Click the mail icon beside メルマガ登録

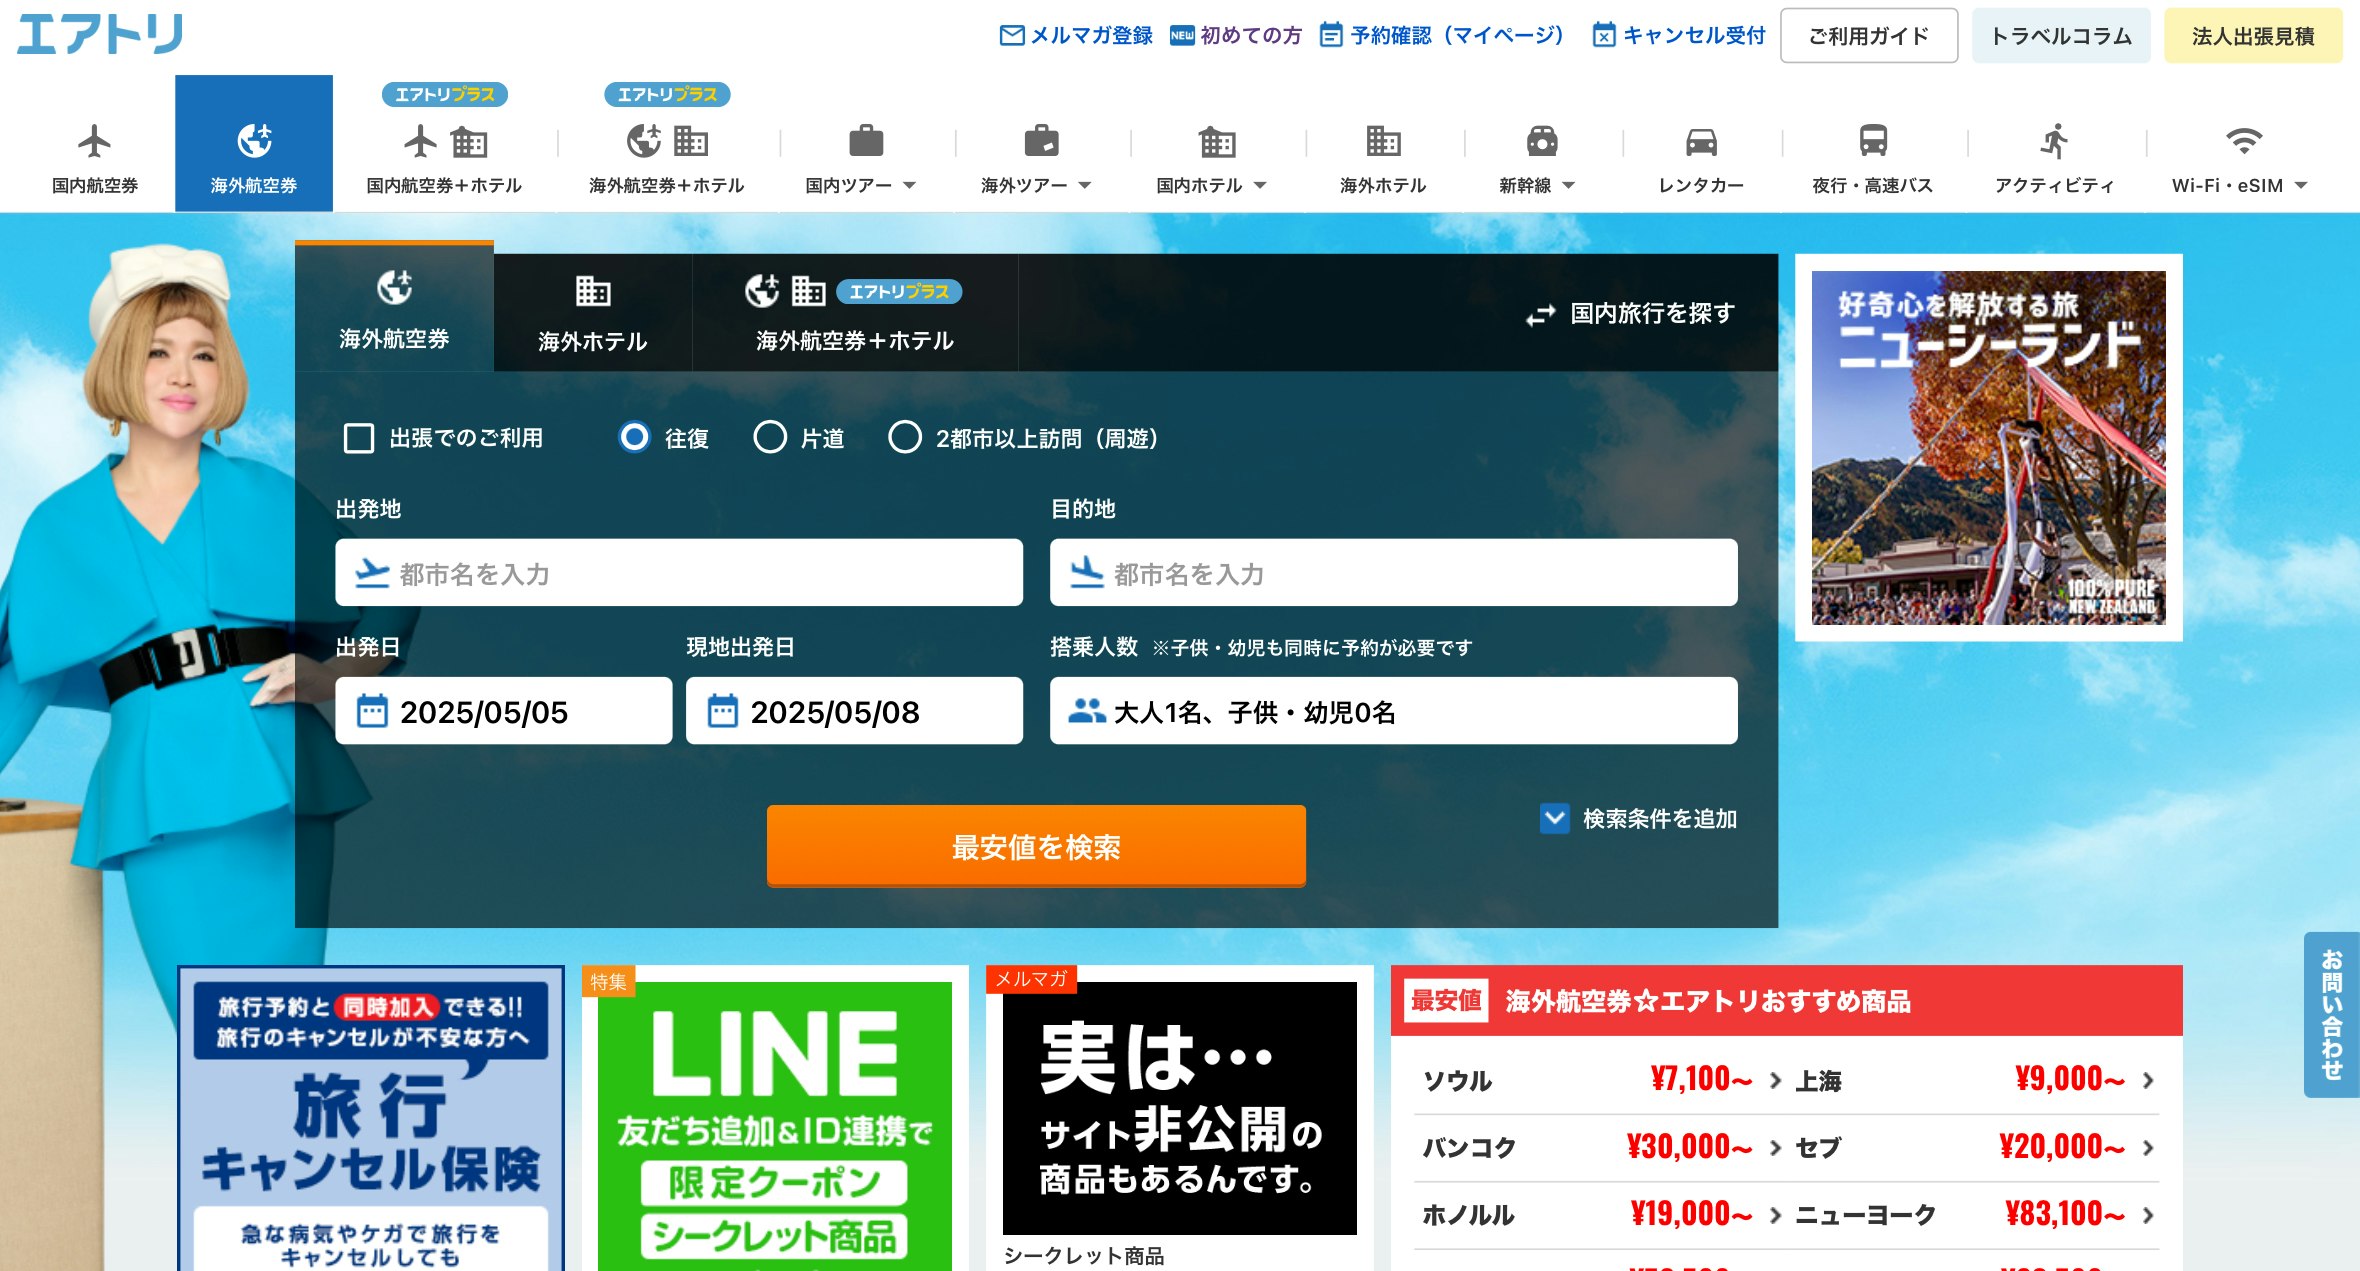[x=1012, y=36]
